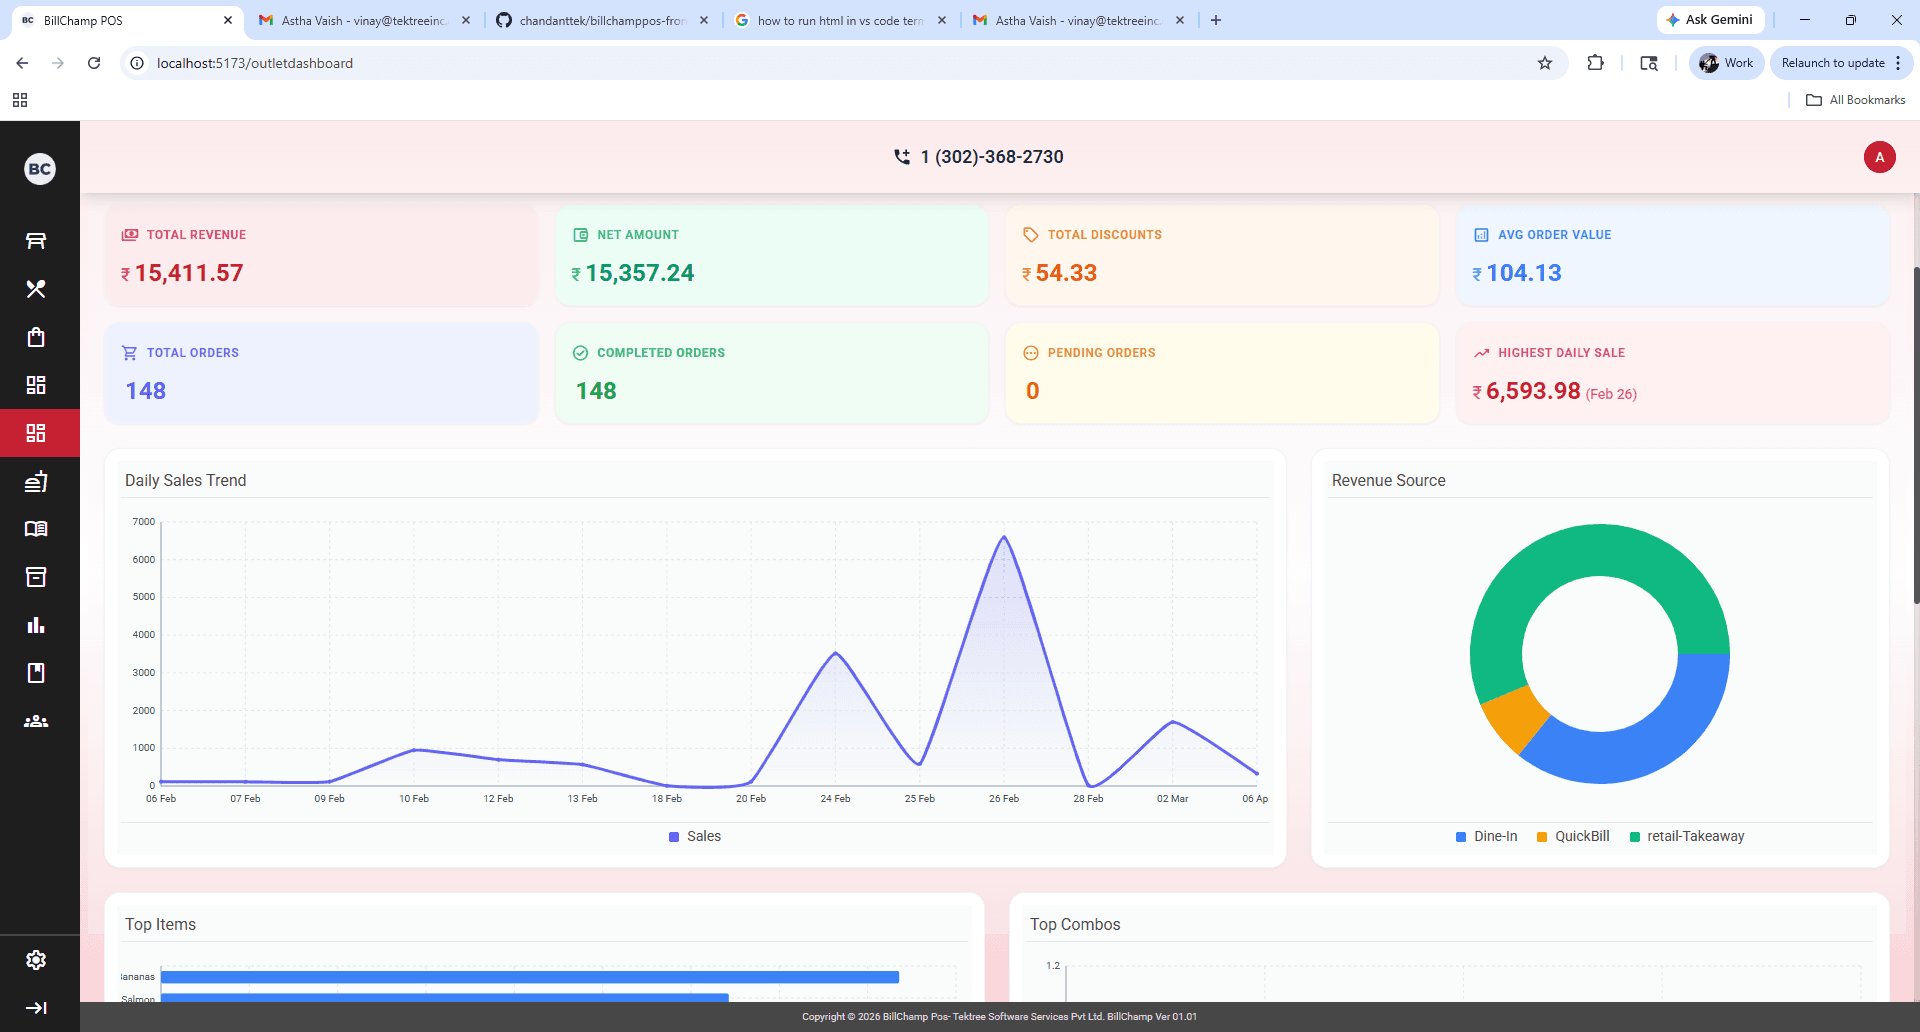The image size is (1920, 1032).
Task: Click the 26 Feb peak on sales chart
Action: (1004, 538)
